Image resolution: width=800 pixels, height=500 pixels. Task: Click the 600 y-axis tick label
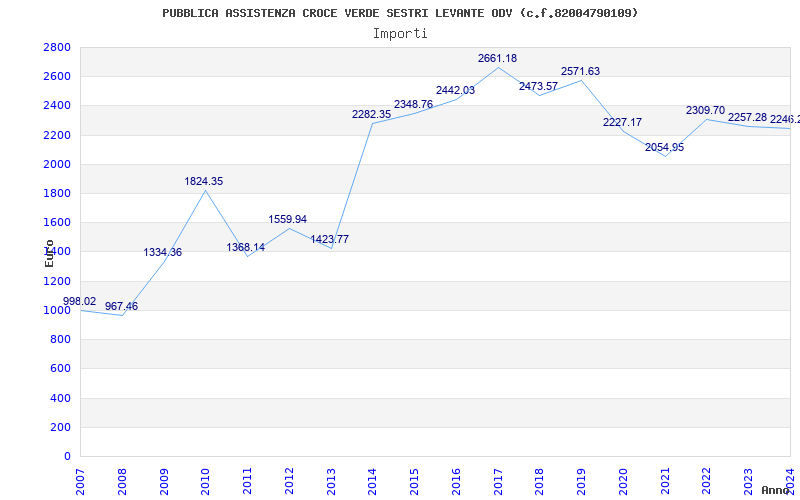point(61,369)
